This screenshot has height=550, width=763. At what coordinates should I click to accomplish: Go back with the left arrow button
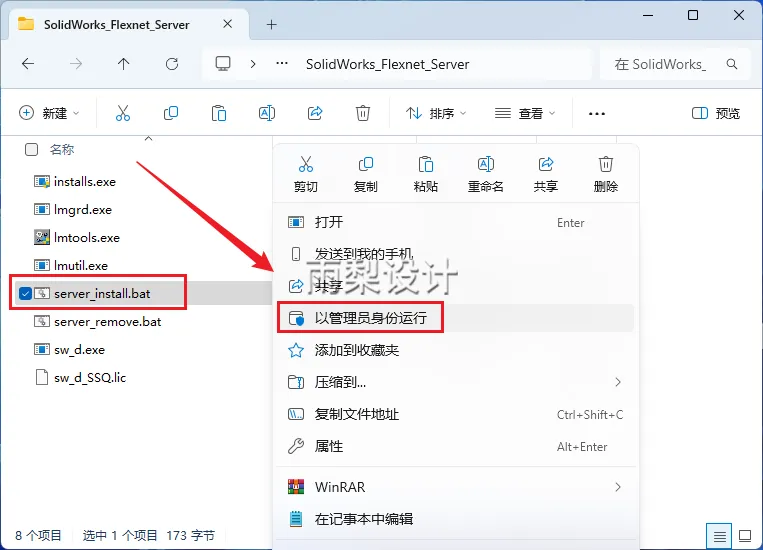(x=28, y=64)
